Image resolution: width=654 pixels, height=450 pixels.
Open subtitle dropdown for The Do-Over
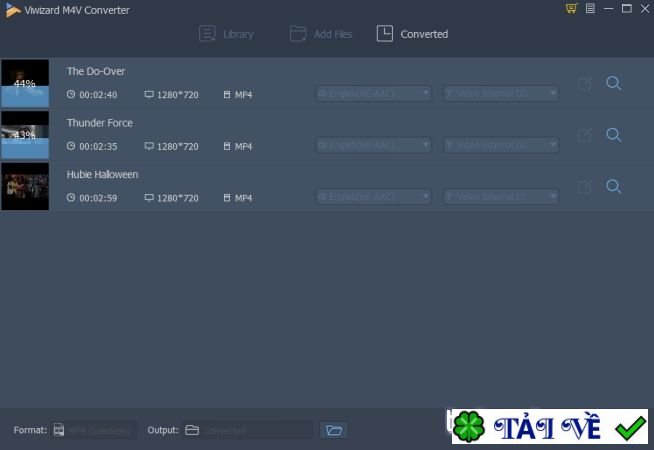pyautogui.click(x=501, y=93)
